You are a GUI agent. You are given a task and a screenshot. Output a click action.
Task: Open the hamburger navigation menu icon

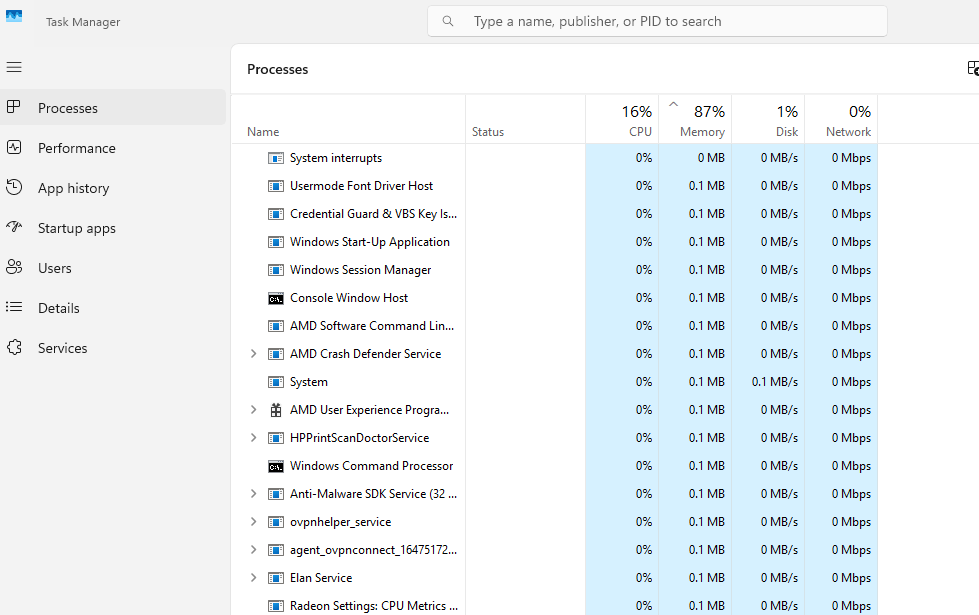(14, 67)
